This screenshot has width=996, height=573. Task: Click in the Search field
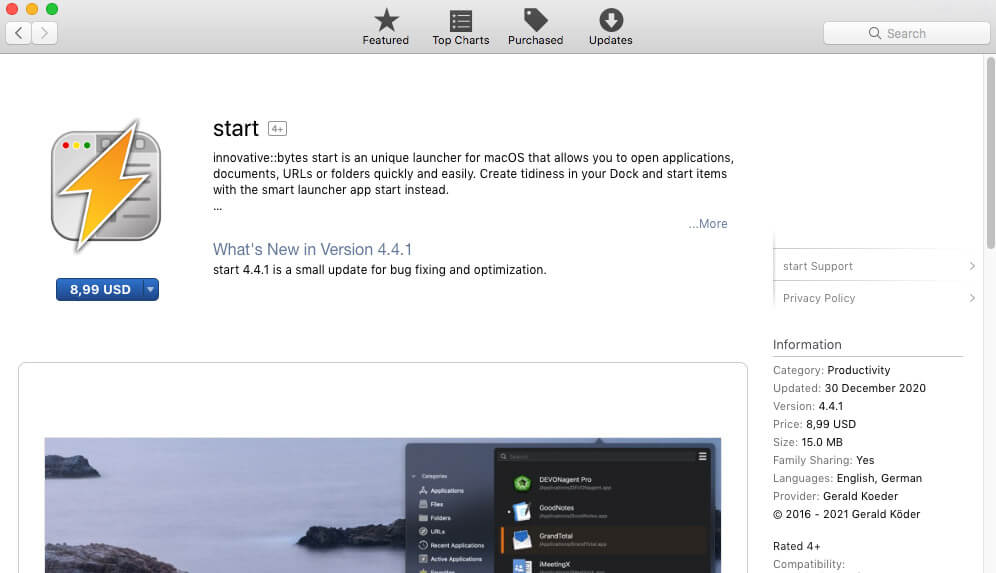point(906,33)
